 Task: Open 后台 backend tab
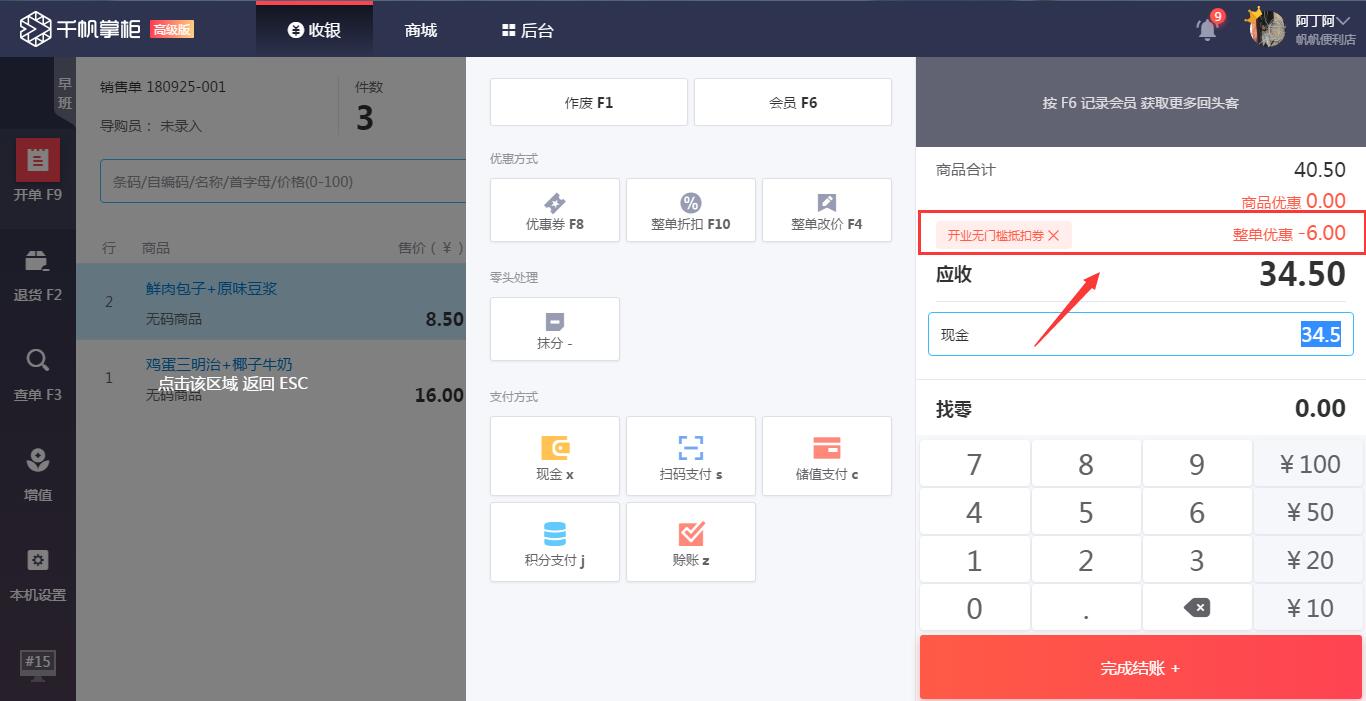pyautogui.click(x=527, y=30)
